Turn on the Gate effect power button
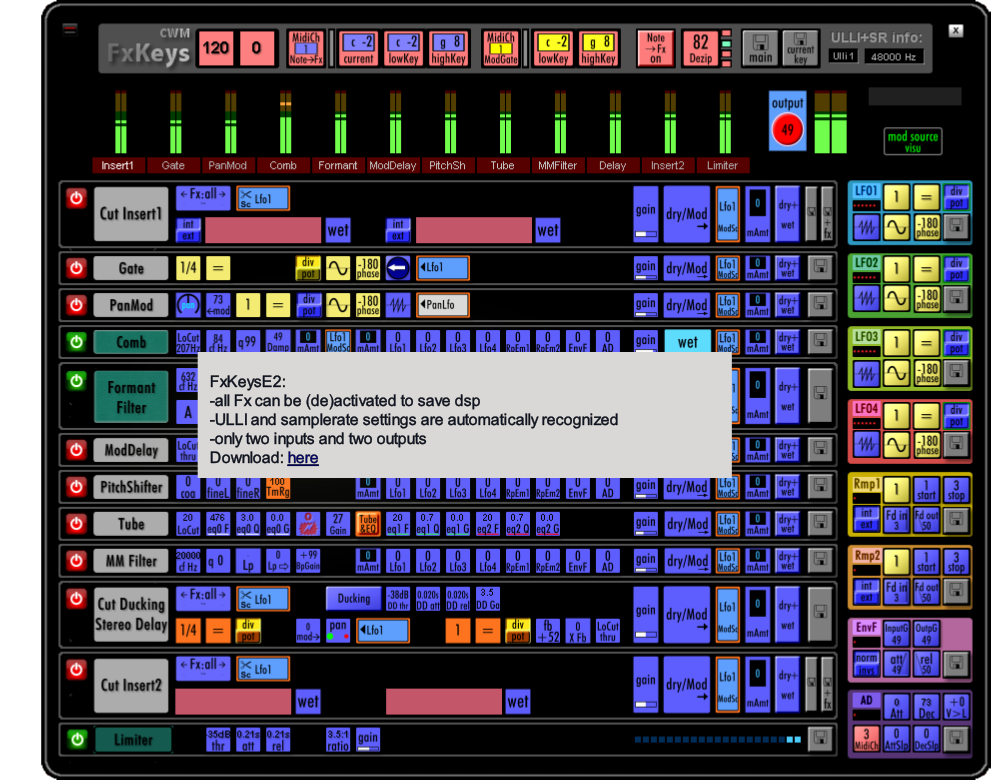 [x=76, y=268]
